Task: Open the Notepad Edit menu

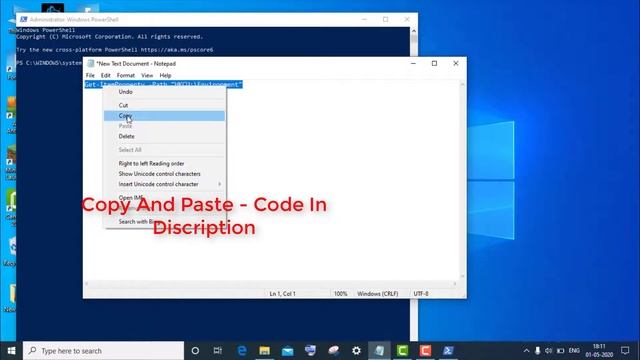Action: 106,76
